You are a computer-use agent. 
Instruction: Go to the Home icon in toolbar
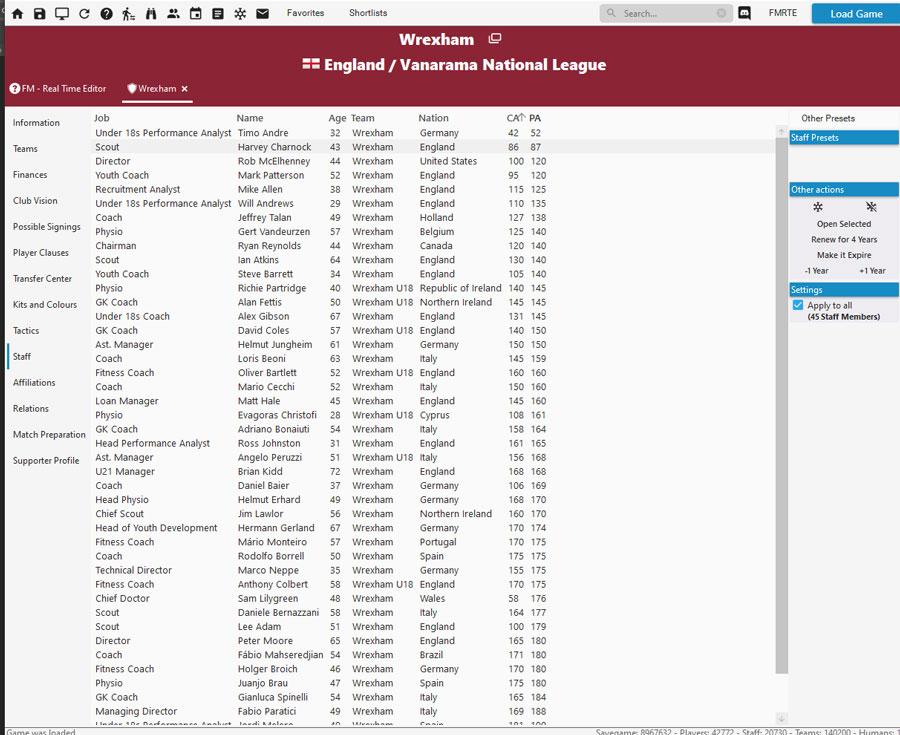click(x=17, y=13)
